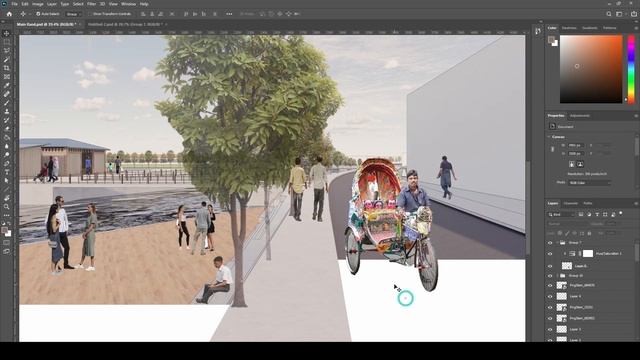Click the rainbow hue slider strip
This screenshot has height=360, width=640.
[631, 69]
